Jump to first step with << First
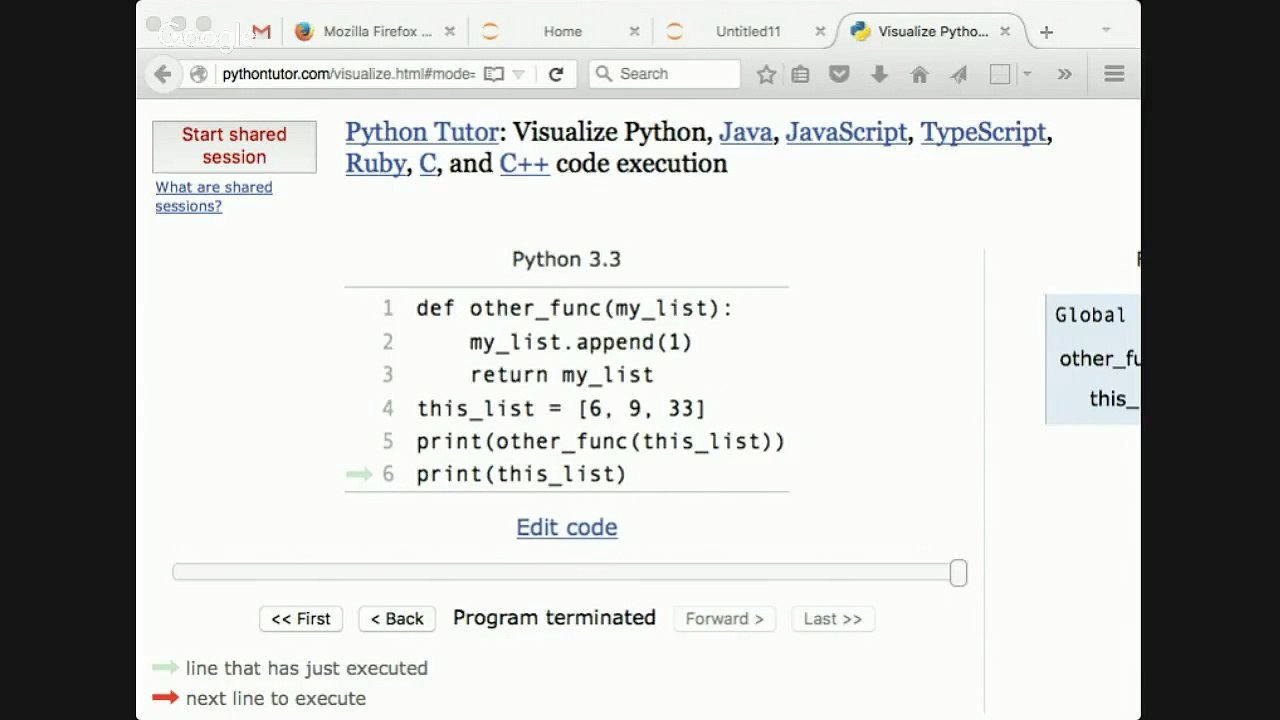This screenshot has height=720, width=1280. click(x=301, y=619)
